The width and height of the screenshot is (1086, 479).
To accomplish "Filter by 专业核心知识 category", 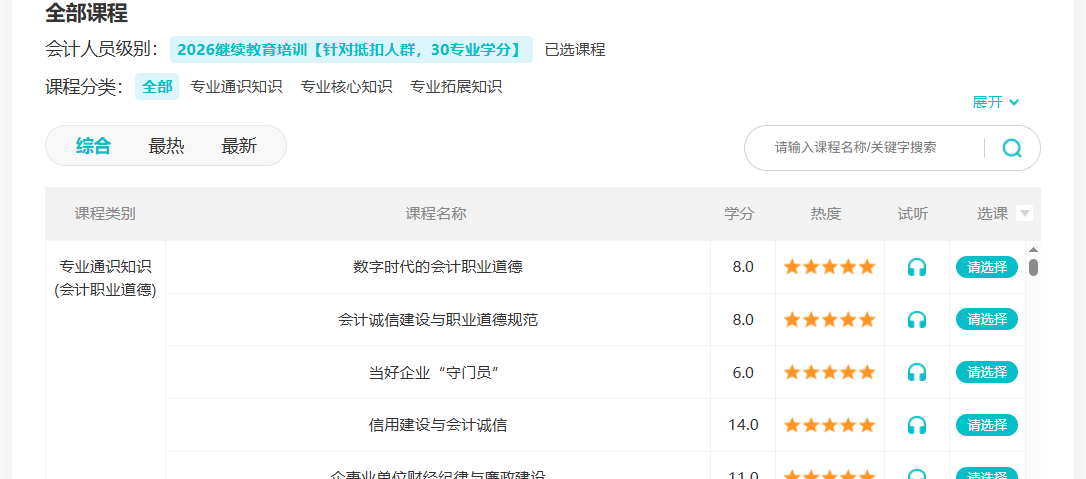I will click(x=346, y=87).
